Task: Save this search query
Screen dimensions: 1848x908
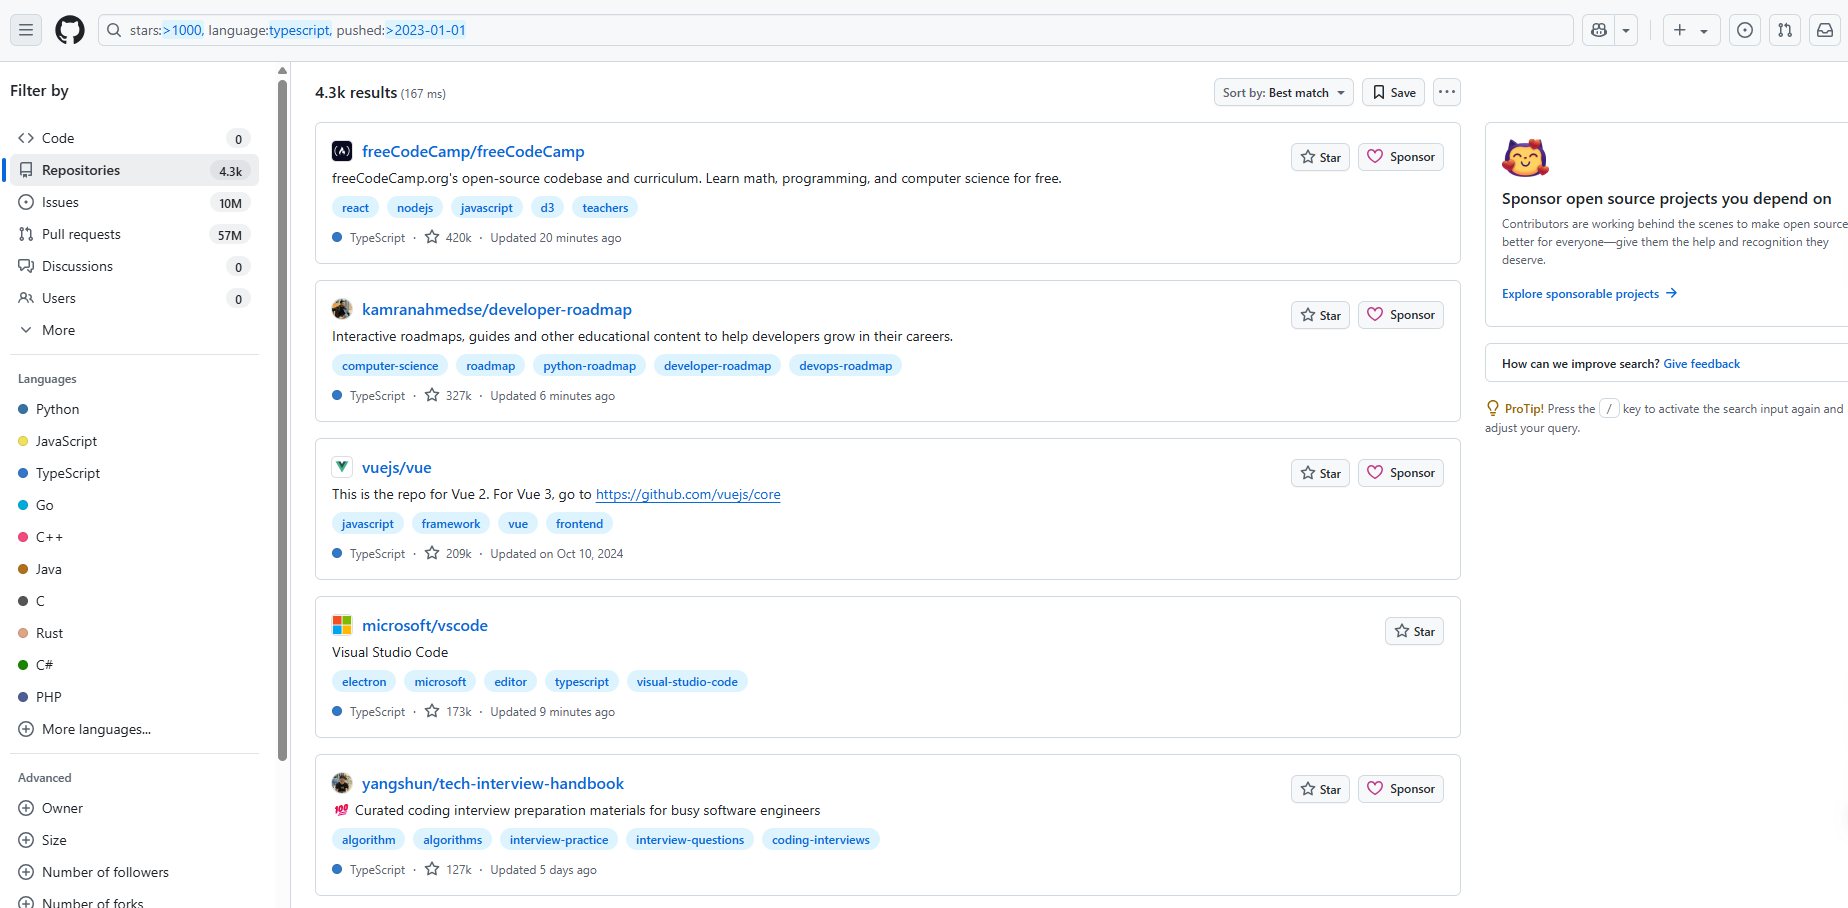Action: pos(1394,92)
